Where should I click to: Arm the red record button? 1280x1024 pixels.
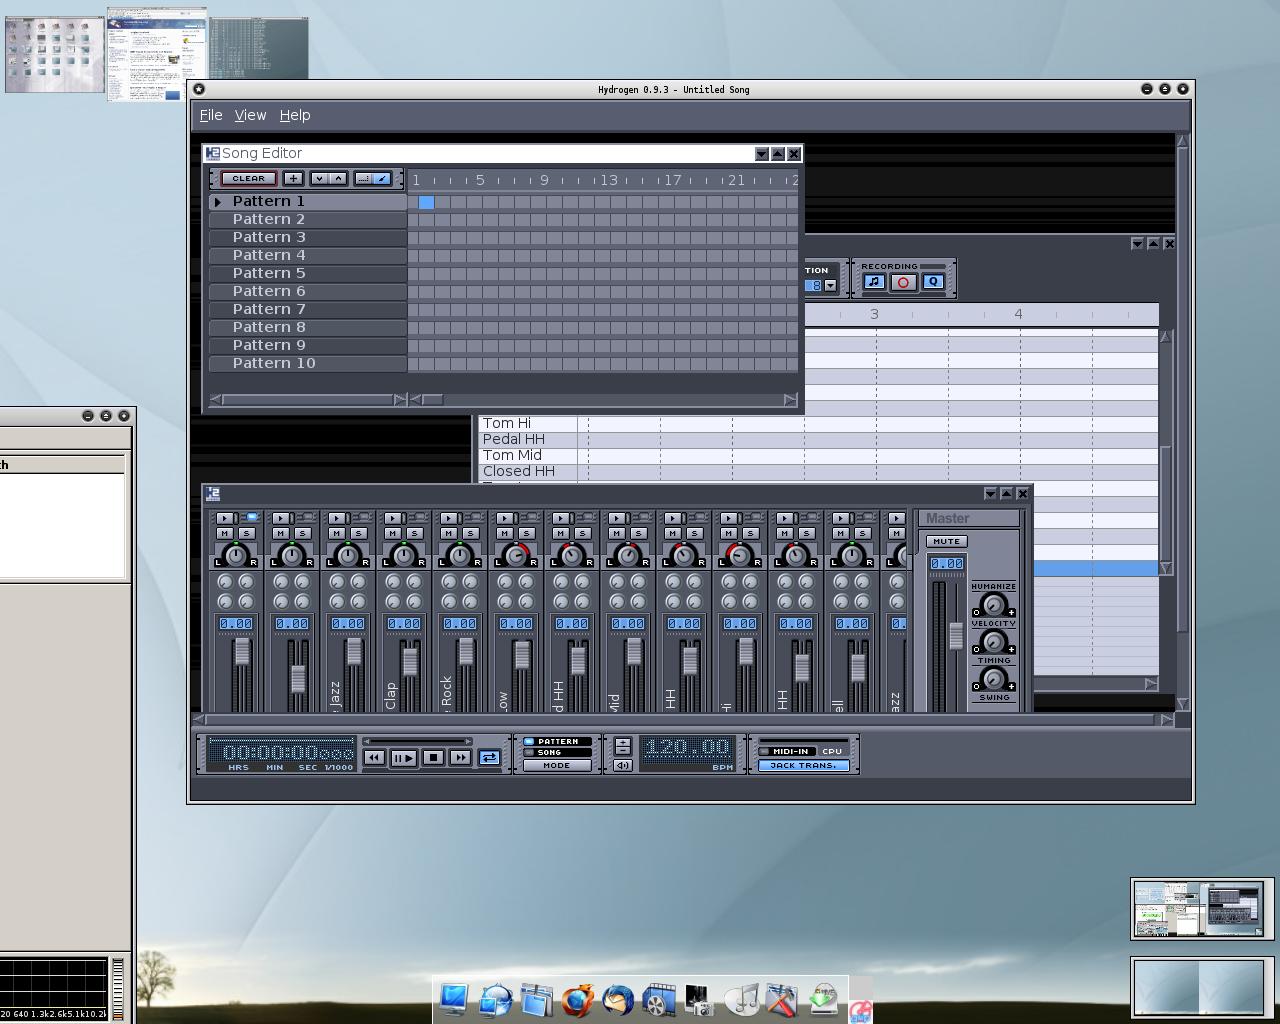903,282
